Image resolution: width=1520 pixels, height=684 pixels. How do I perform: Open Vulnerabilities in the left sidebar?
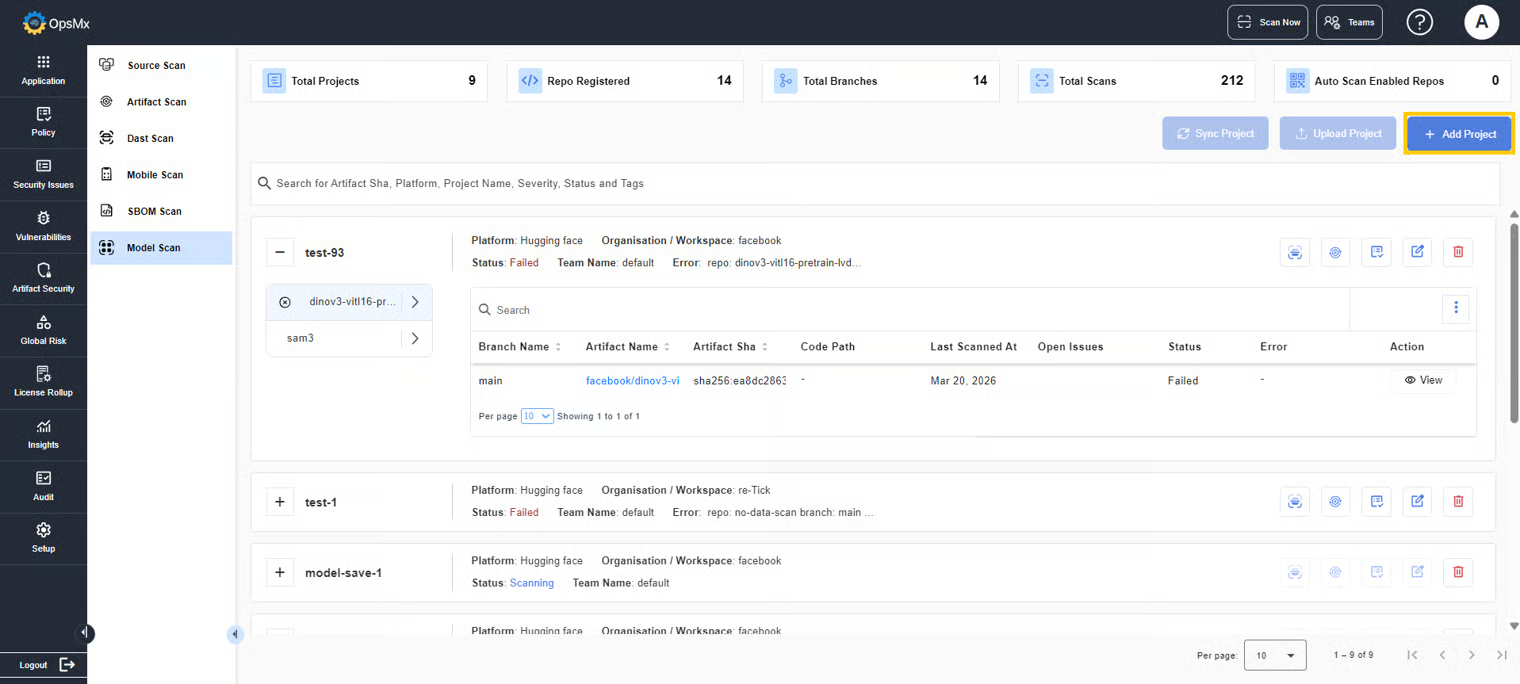(43, 226)
